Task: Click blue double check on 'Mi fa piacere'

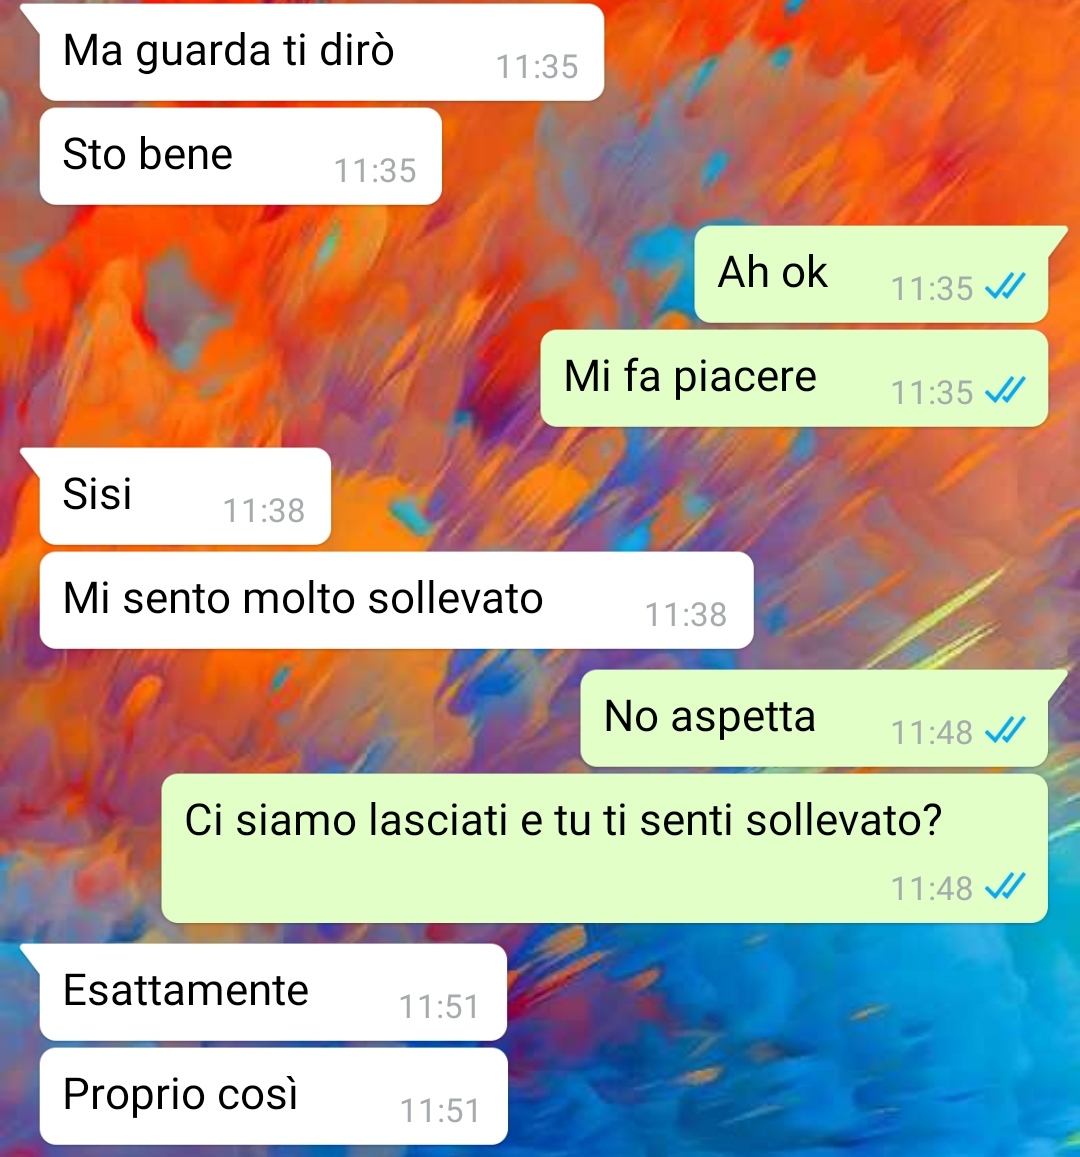Action: 1006,390
